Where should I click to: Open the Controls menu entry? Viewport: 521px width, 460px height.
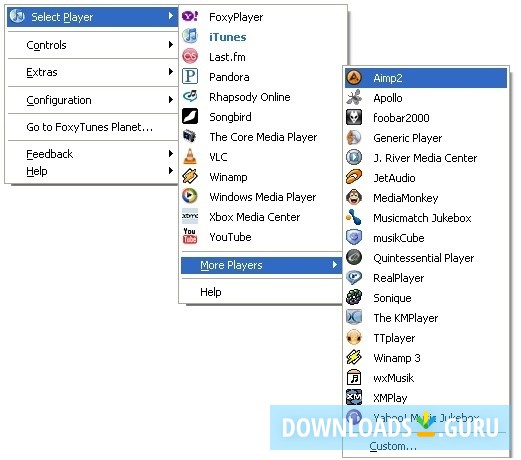click(93, 45)
